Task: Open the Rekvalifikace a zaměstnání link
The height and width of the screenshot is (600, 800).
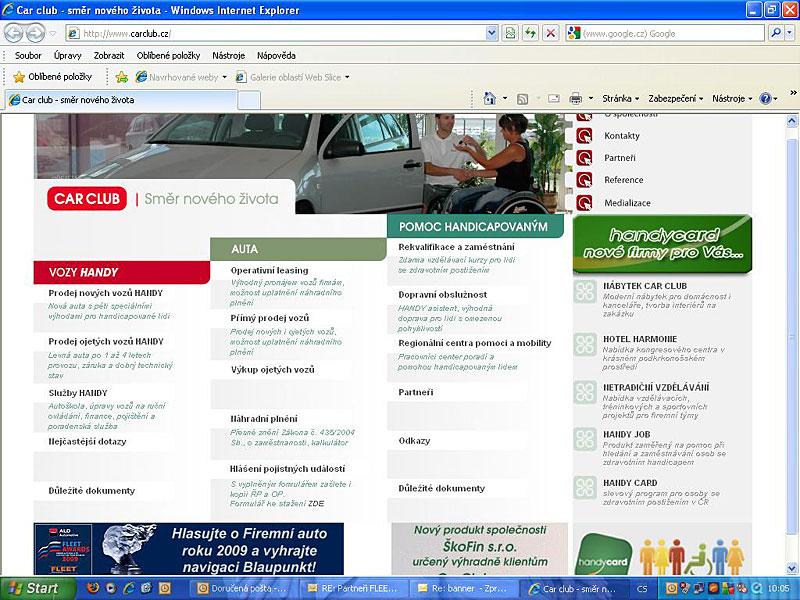Action: point(457,247)
